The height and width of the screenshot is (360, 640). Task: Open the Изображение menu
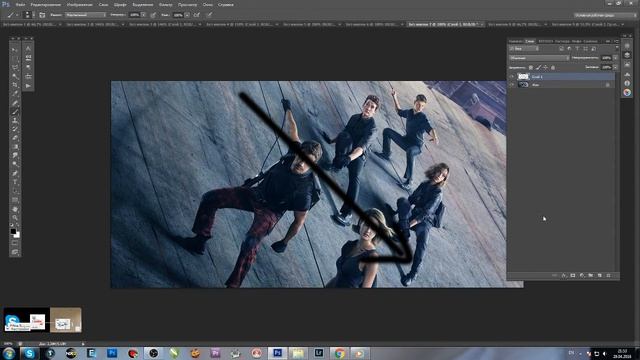pyautogui.click(x=80, y=4)
